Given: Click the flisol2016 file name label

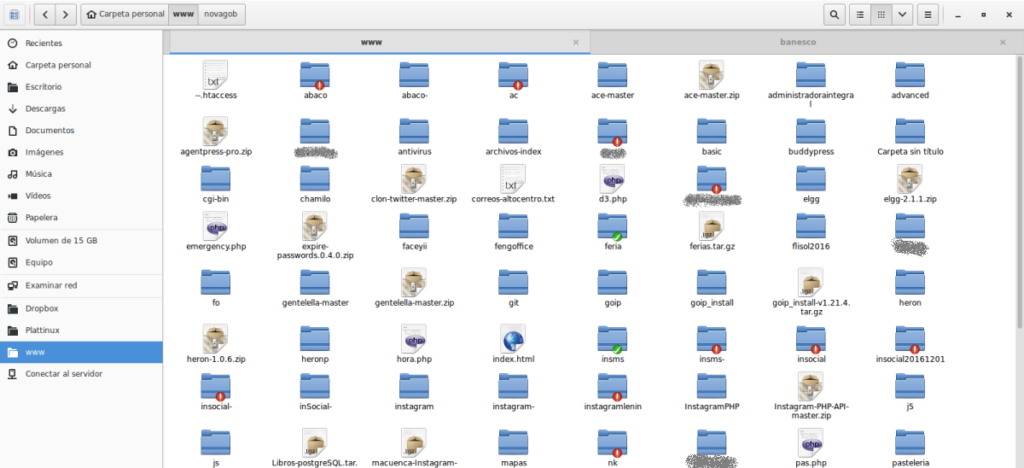Looking at the screenshot, I should [810, 247].
